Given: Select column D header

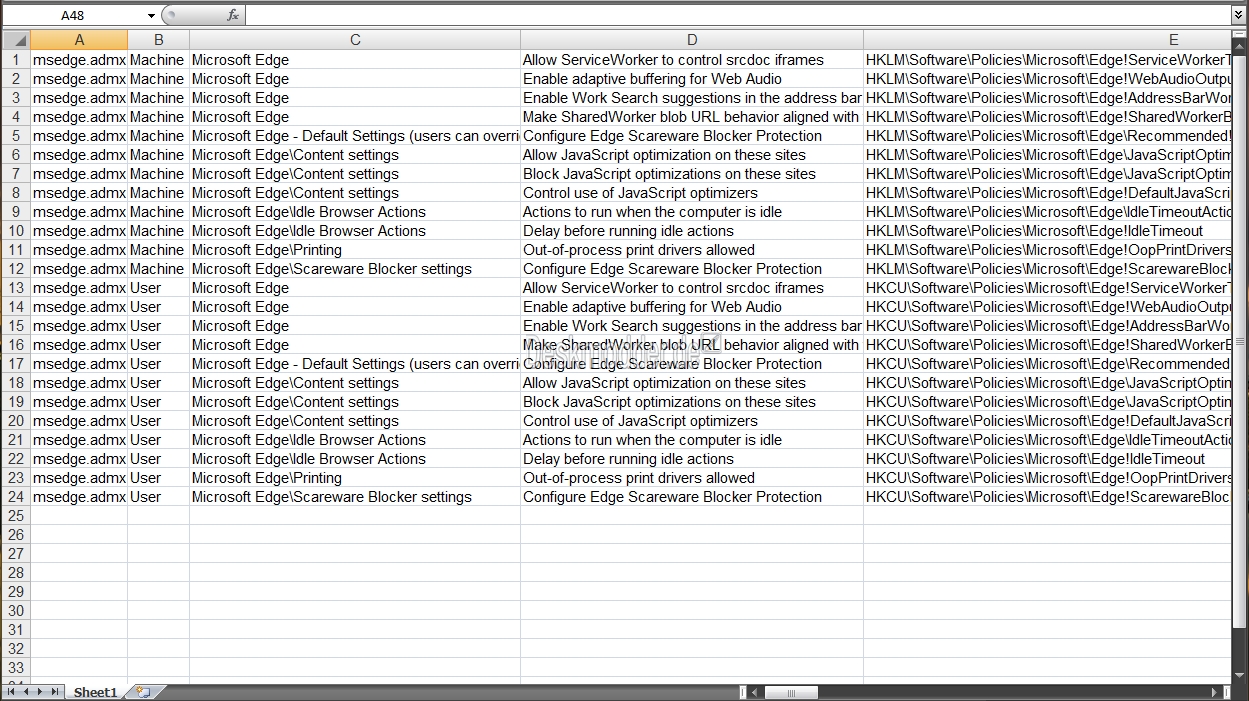Looking at the screenshot, I should (692, 40).
